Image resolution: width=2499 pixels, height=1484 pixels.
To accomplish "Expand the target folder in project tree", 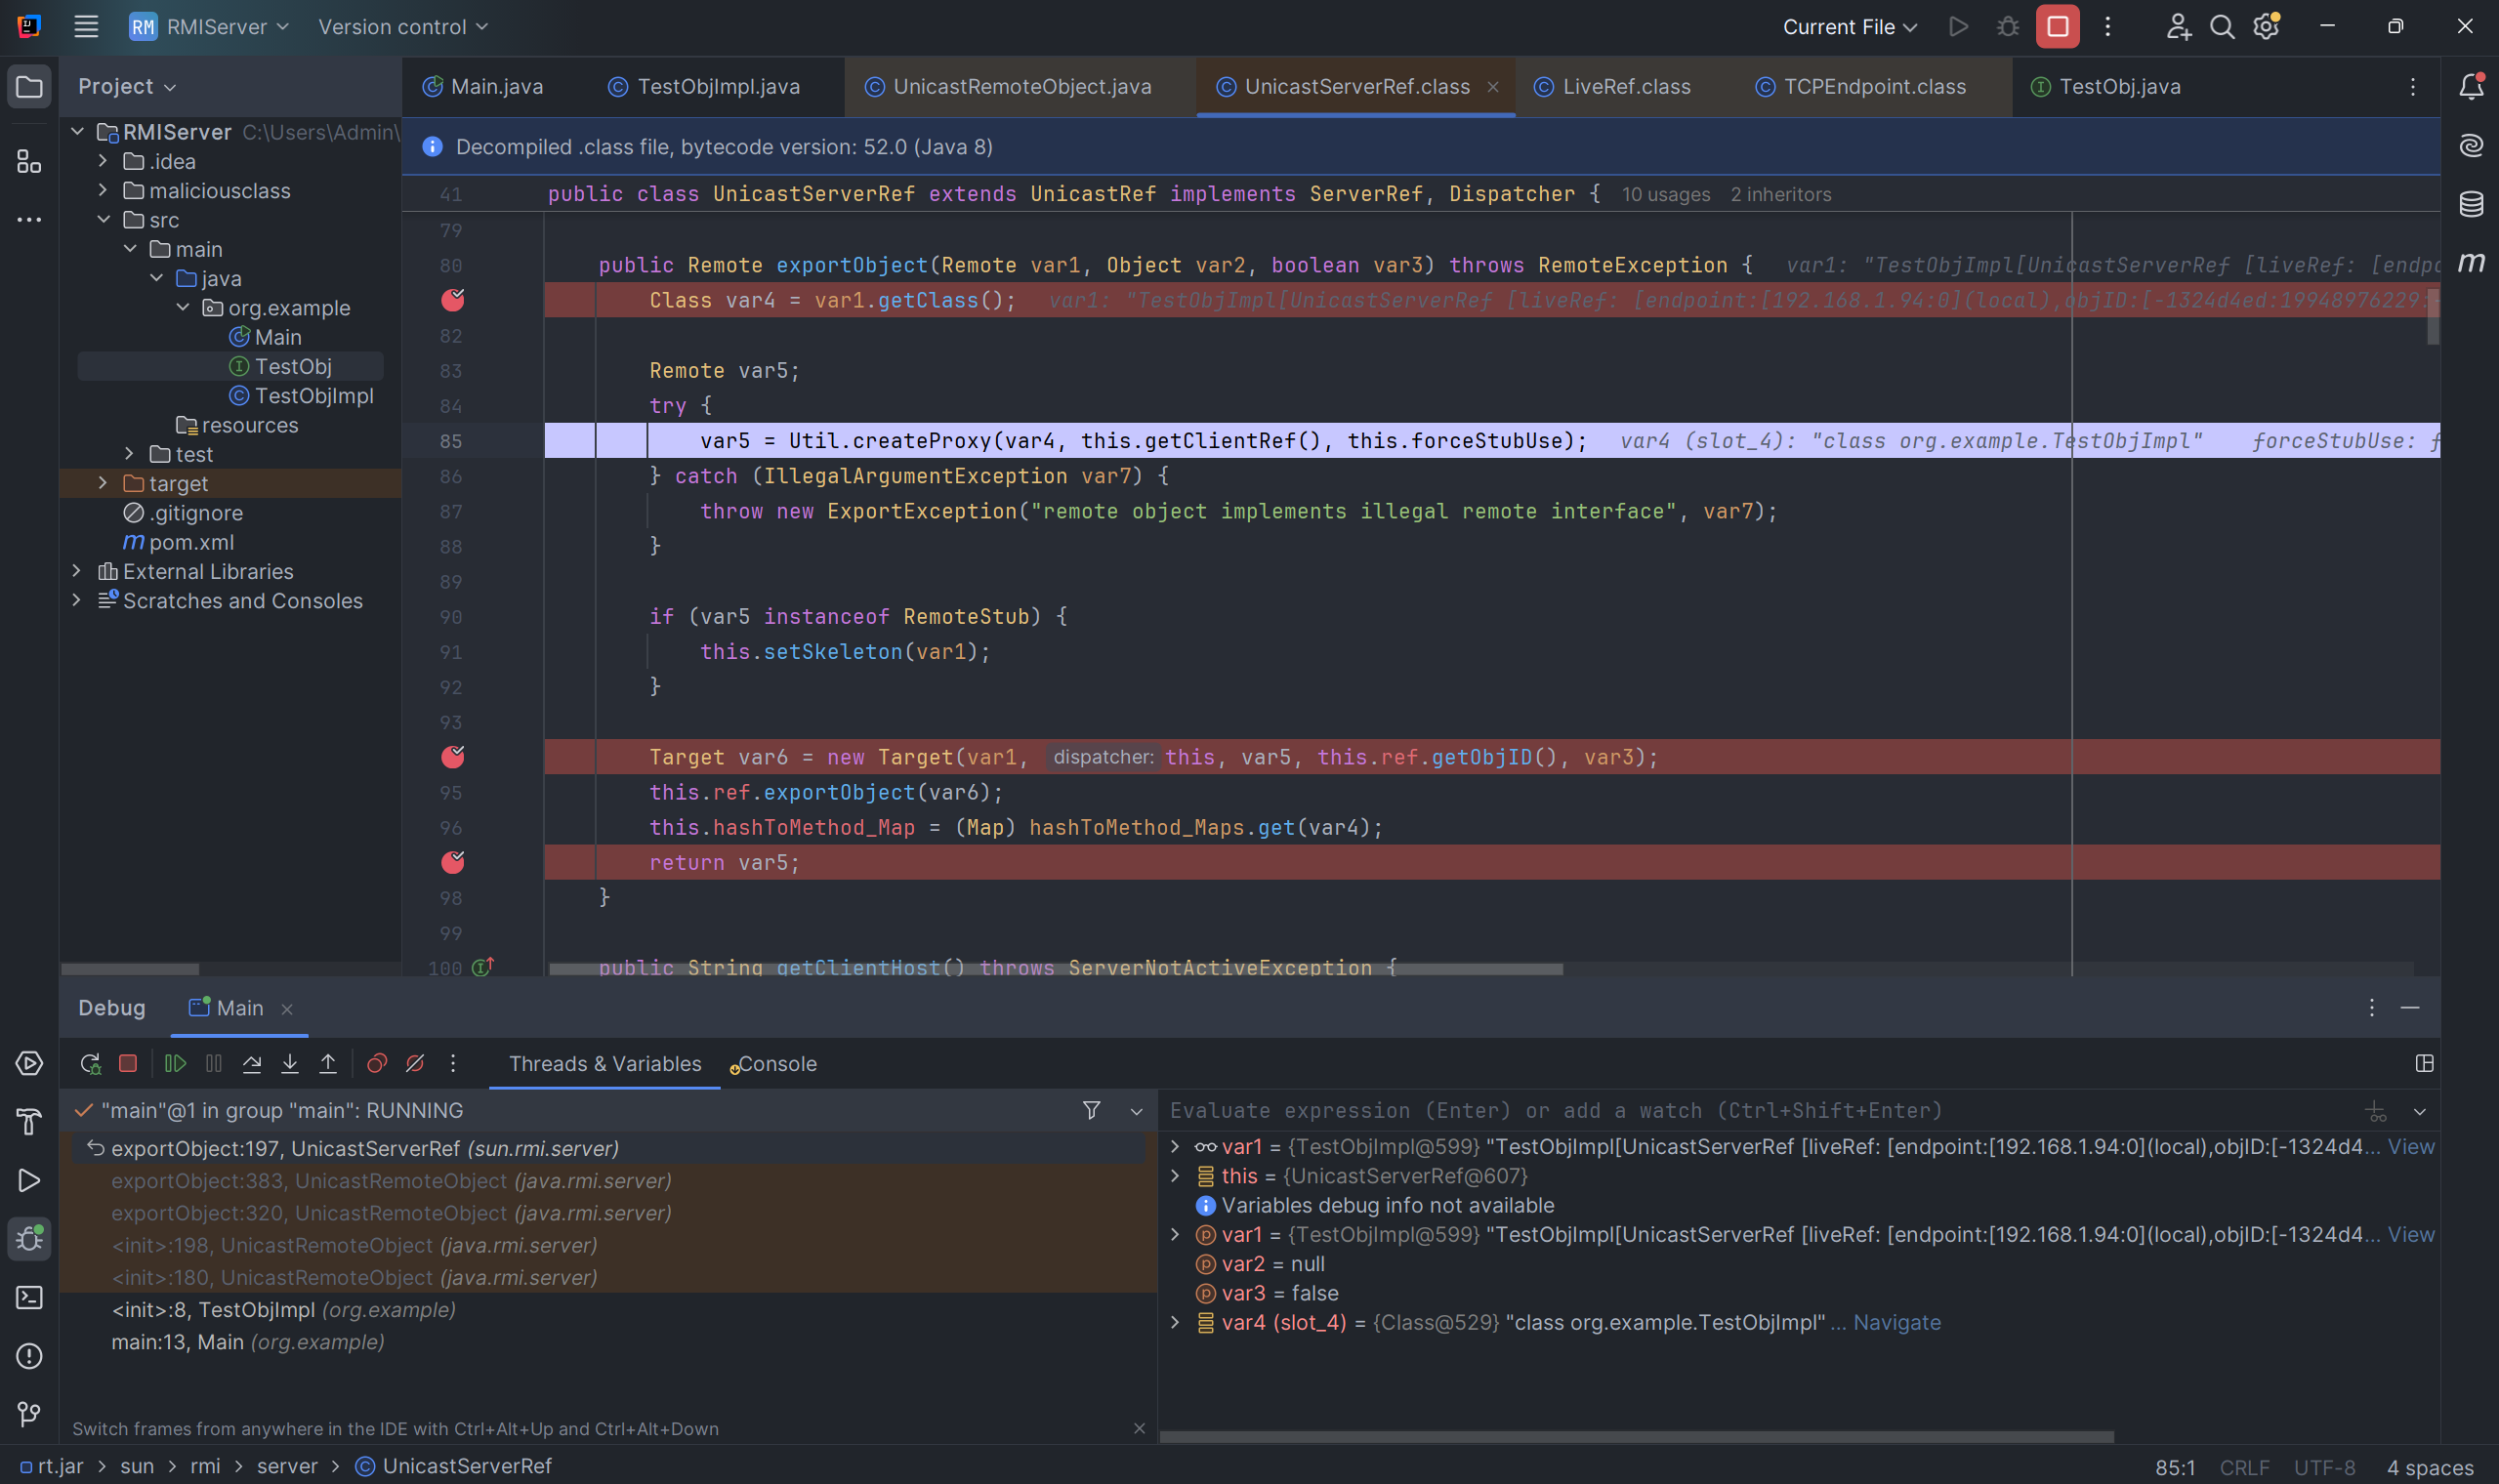I will [103, 483].
